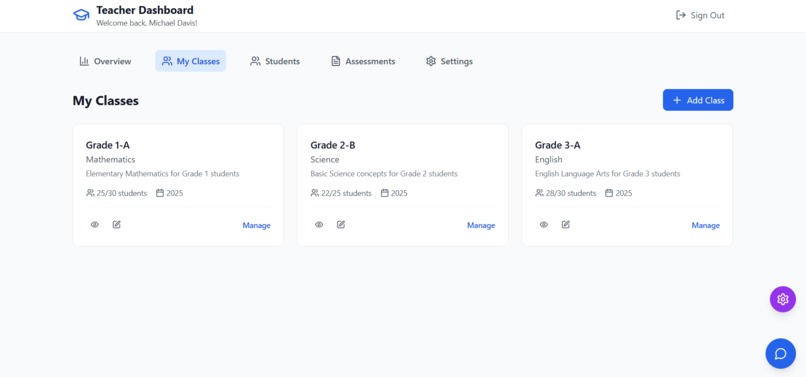The width and height of the screenshot is (806, 377).
Task: View Grade 2-B class details eye icon
Action: pyautogui.click(x=319, y=225)
